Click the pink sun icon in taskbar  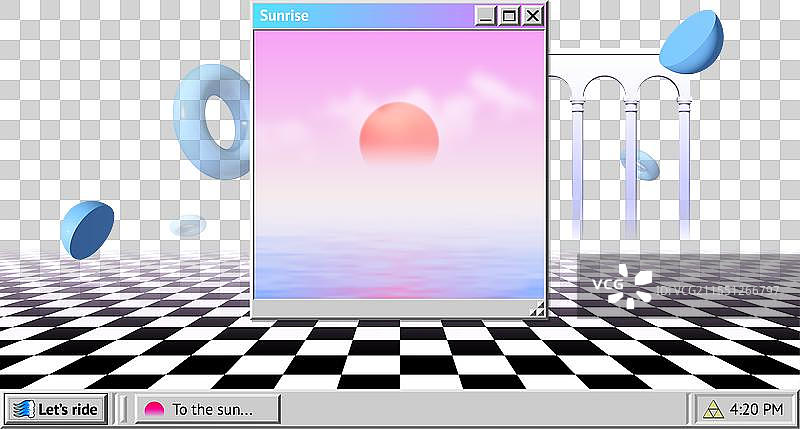[x=154, y=409]
